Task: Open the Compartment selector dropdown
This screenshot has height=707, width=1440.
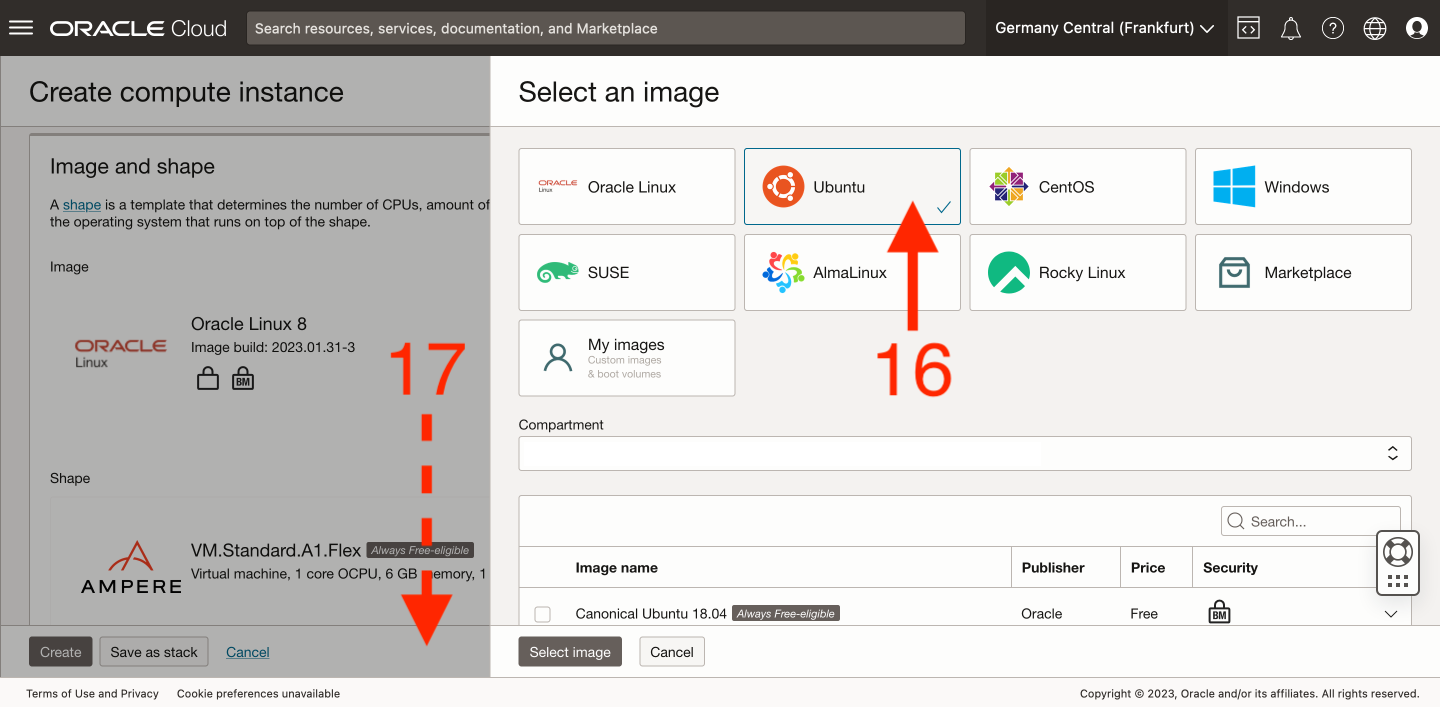Action: (964, 453)
